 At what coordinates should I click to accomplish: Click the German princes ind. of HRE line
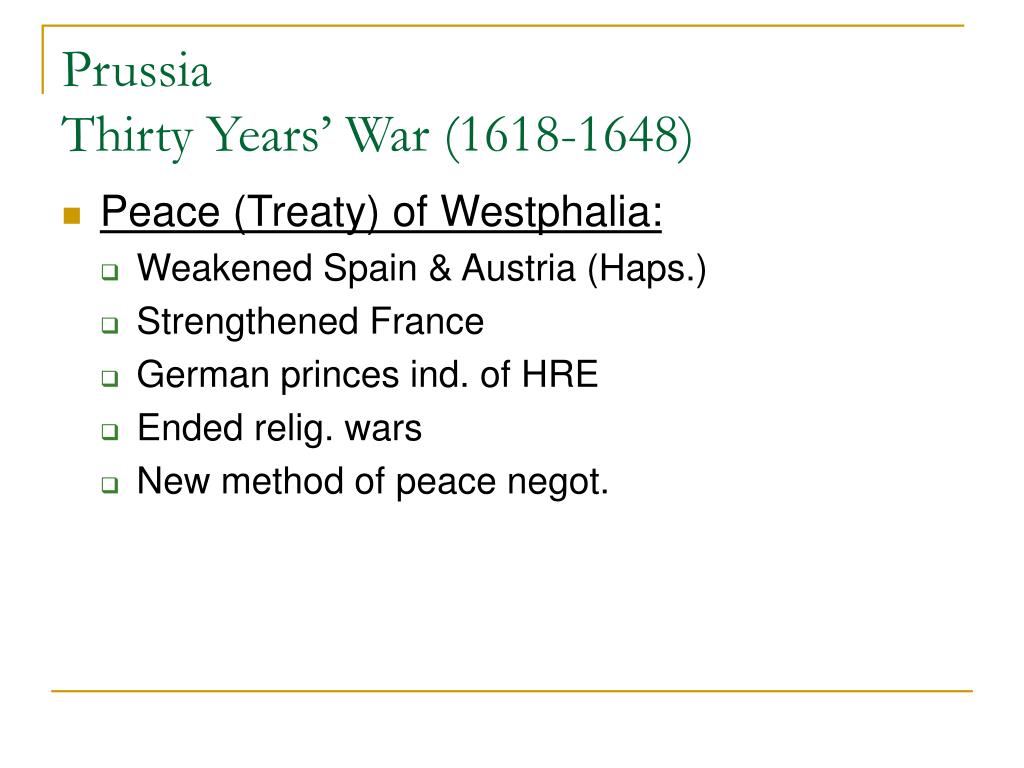coord(367,376)
